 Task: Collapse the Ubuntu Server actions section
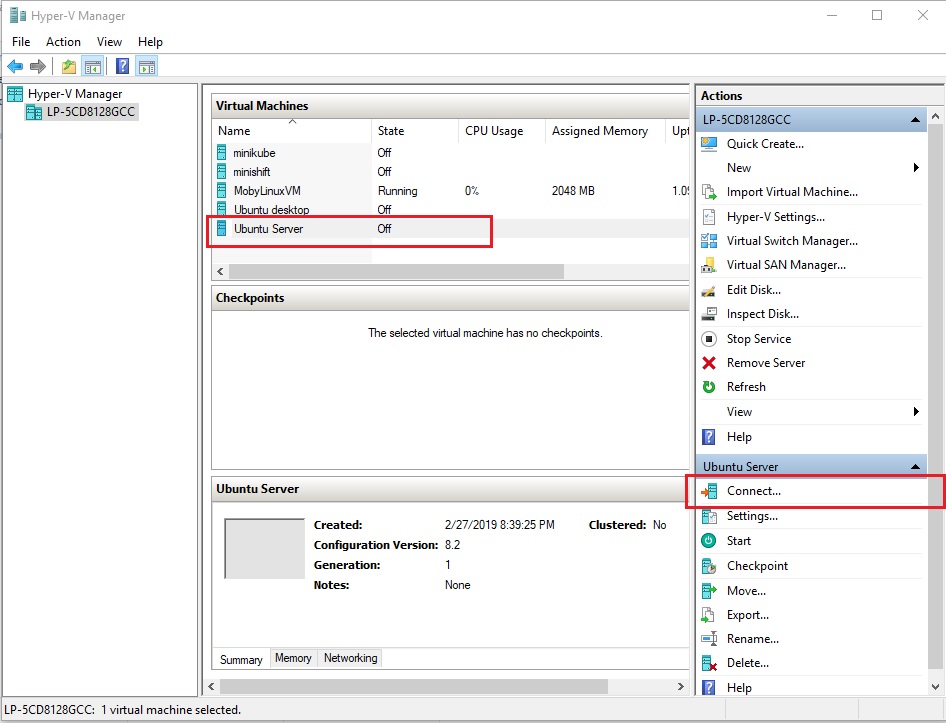[x=915, y=467]
